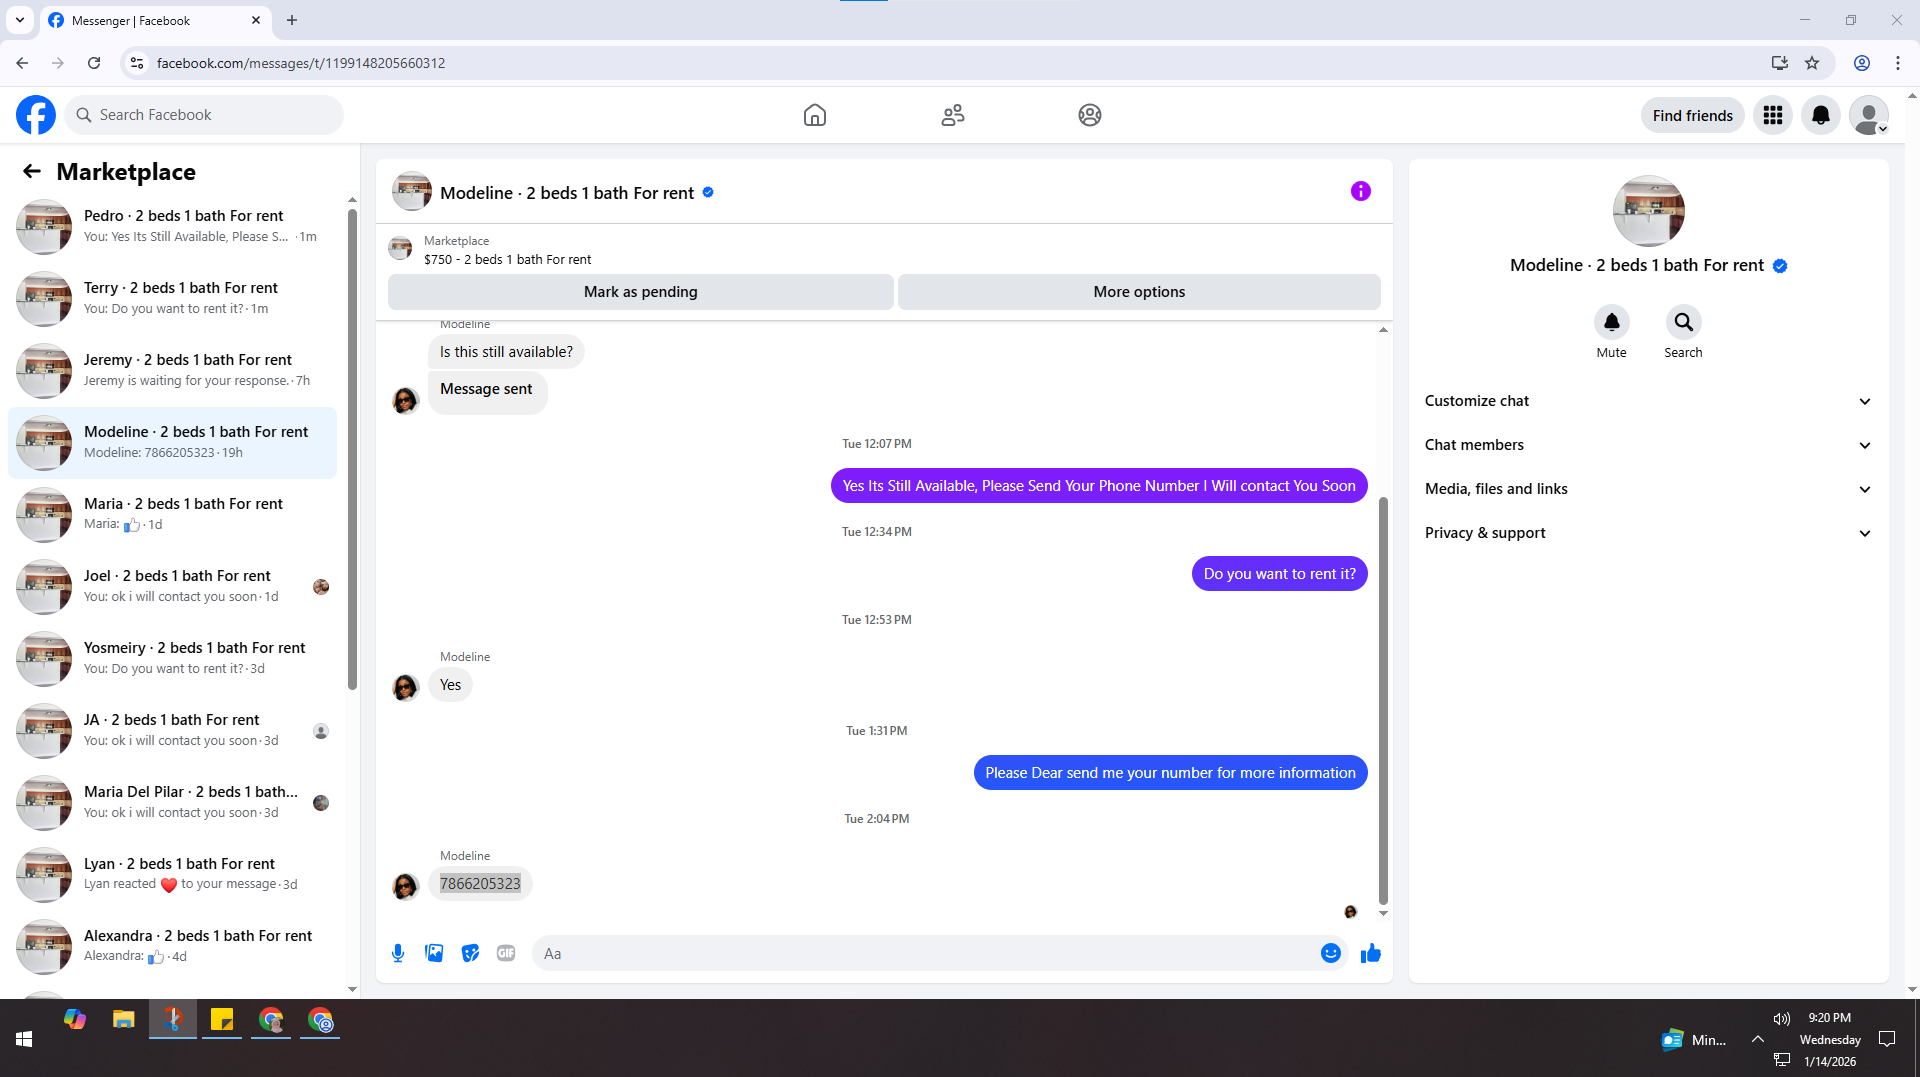Open the Friends icon in top navigation

click(953, 115)
